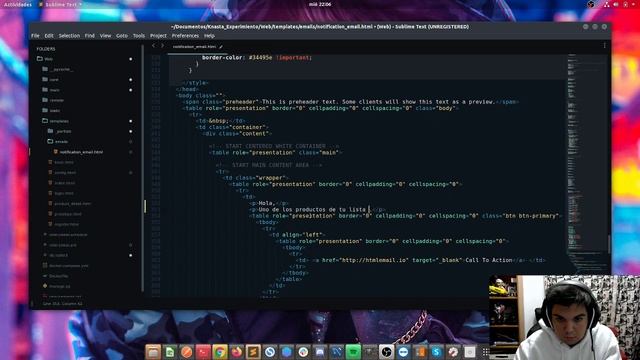This screenshot has height=360, width=640.
Task: Open the Sublime Text app menu in top bar
Action: click(x=60, y=4)
